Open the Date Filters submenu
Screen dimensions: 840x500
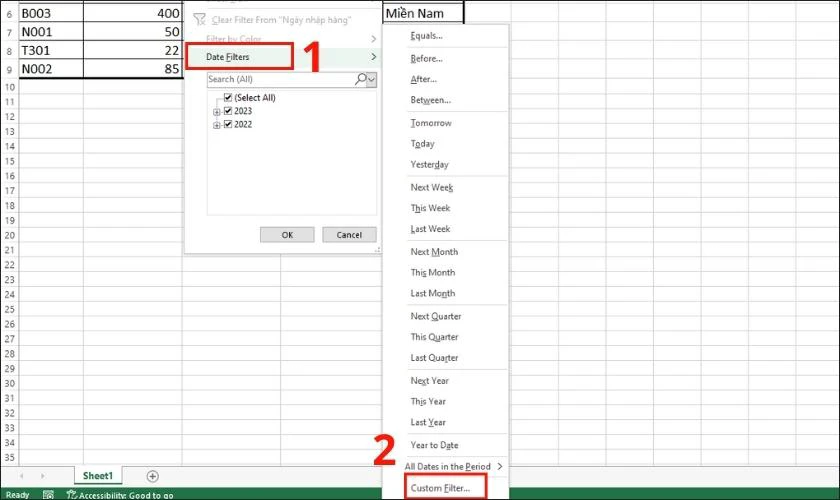point(282,57)
